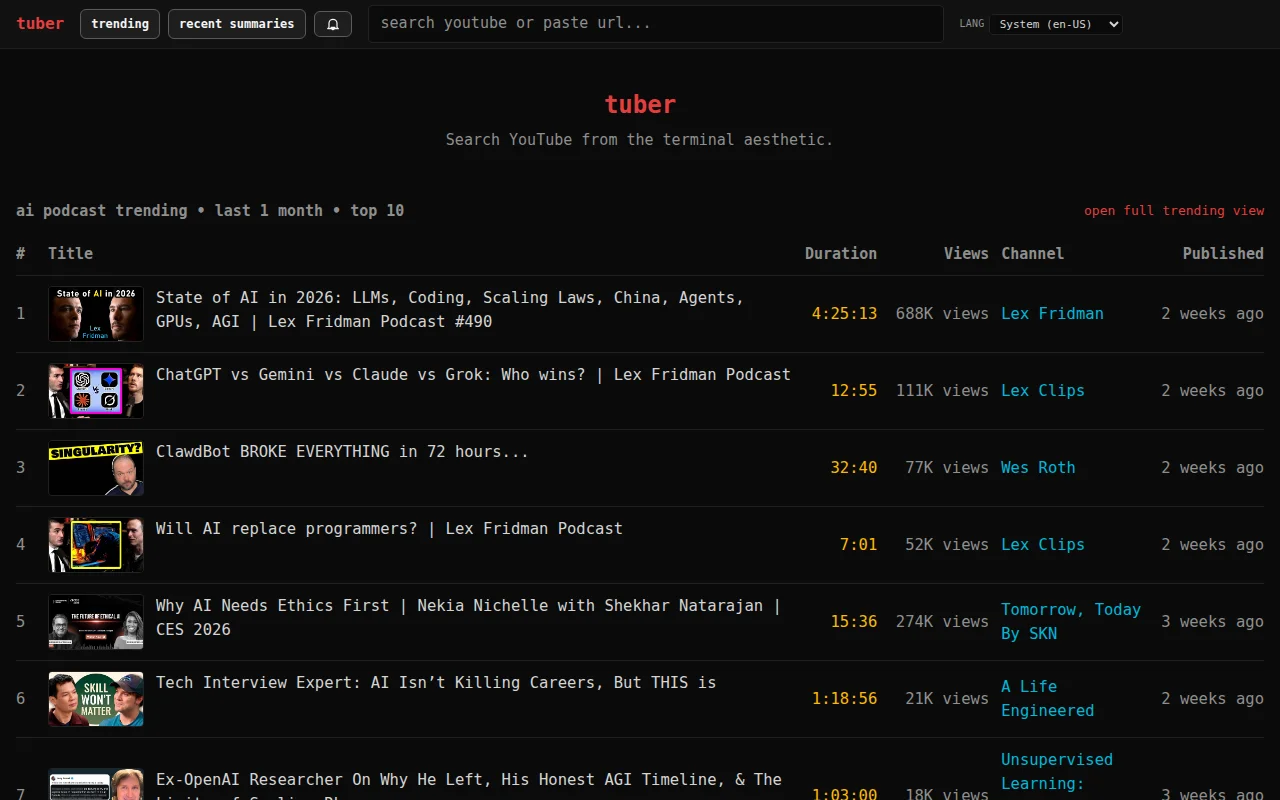
Task: Open Lex Clips channel for Will AI replace programmers
Action: tap(1042, 544)
